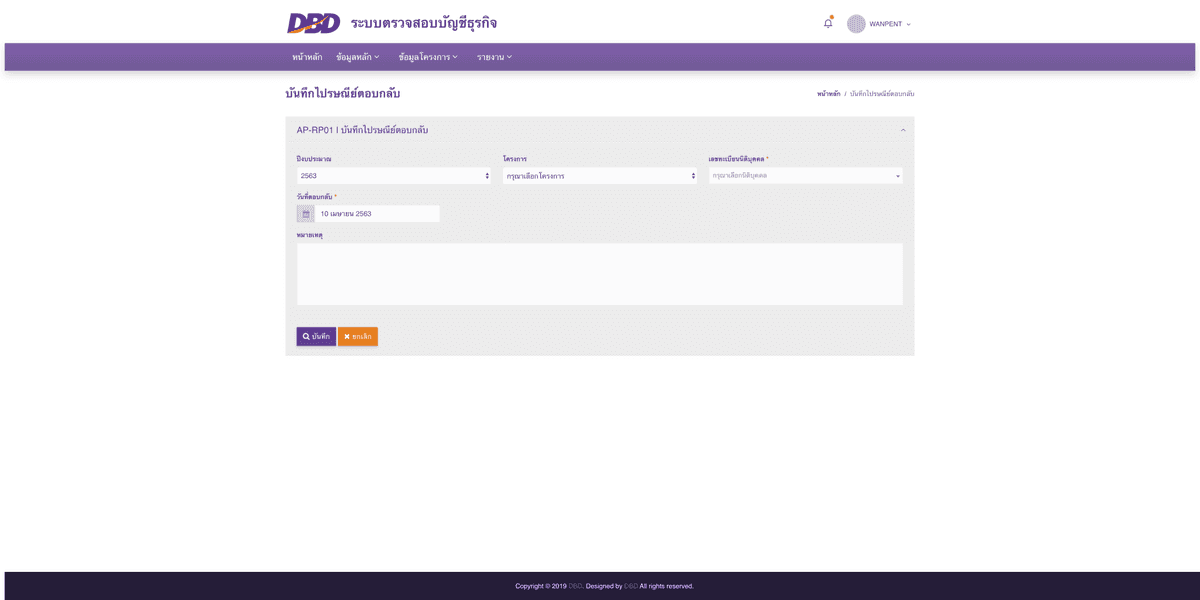Open the ปีงบประมาณ 2563 dropdown
The height and width of the screenshot is (600, 1200).
[394, 176]
